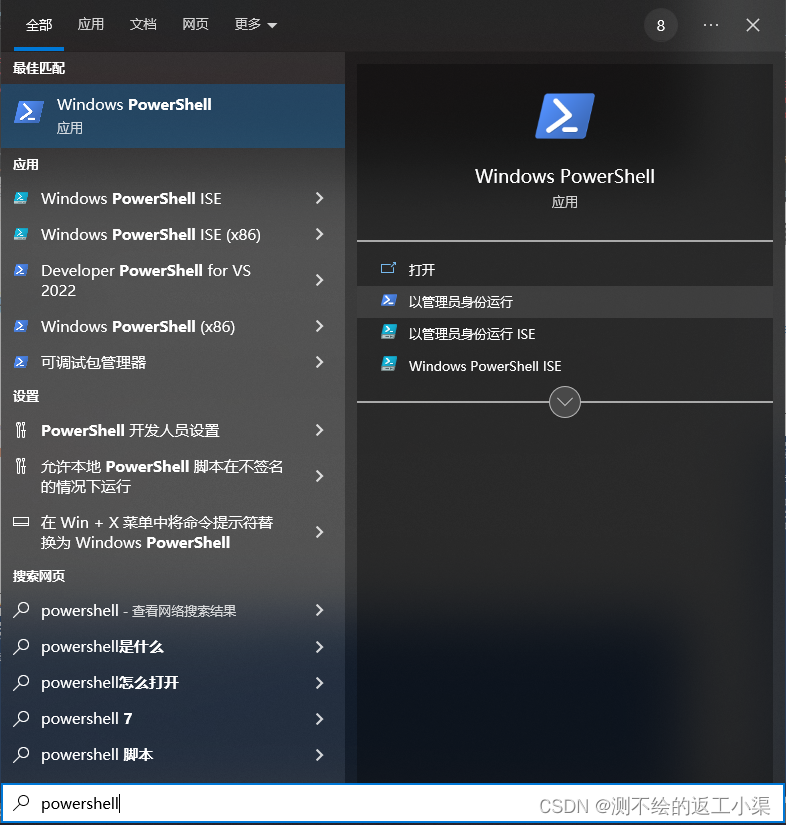Open the Windows PowerShell best match result
This screenshot has height=825, width=786.
pyautogui.click(x=173, y=116)
